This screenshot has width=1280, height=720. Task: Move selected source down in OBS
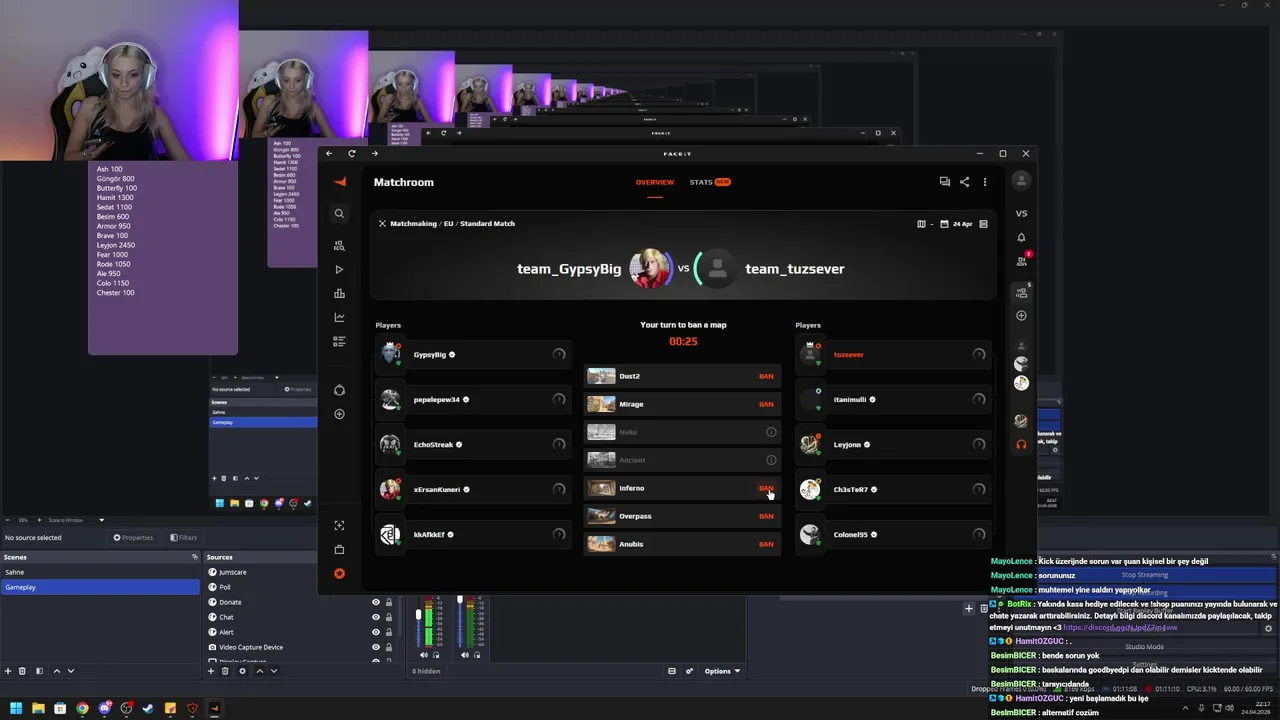[273, 671]
